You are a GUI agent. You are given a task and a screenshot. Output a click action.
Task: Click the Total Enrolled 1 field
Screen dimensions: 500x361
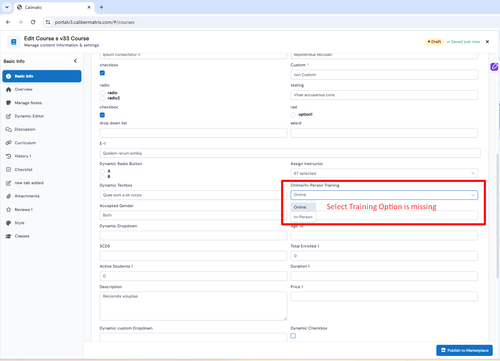point(384,256)
